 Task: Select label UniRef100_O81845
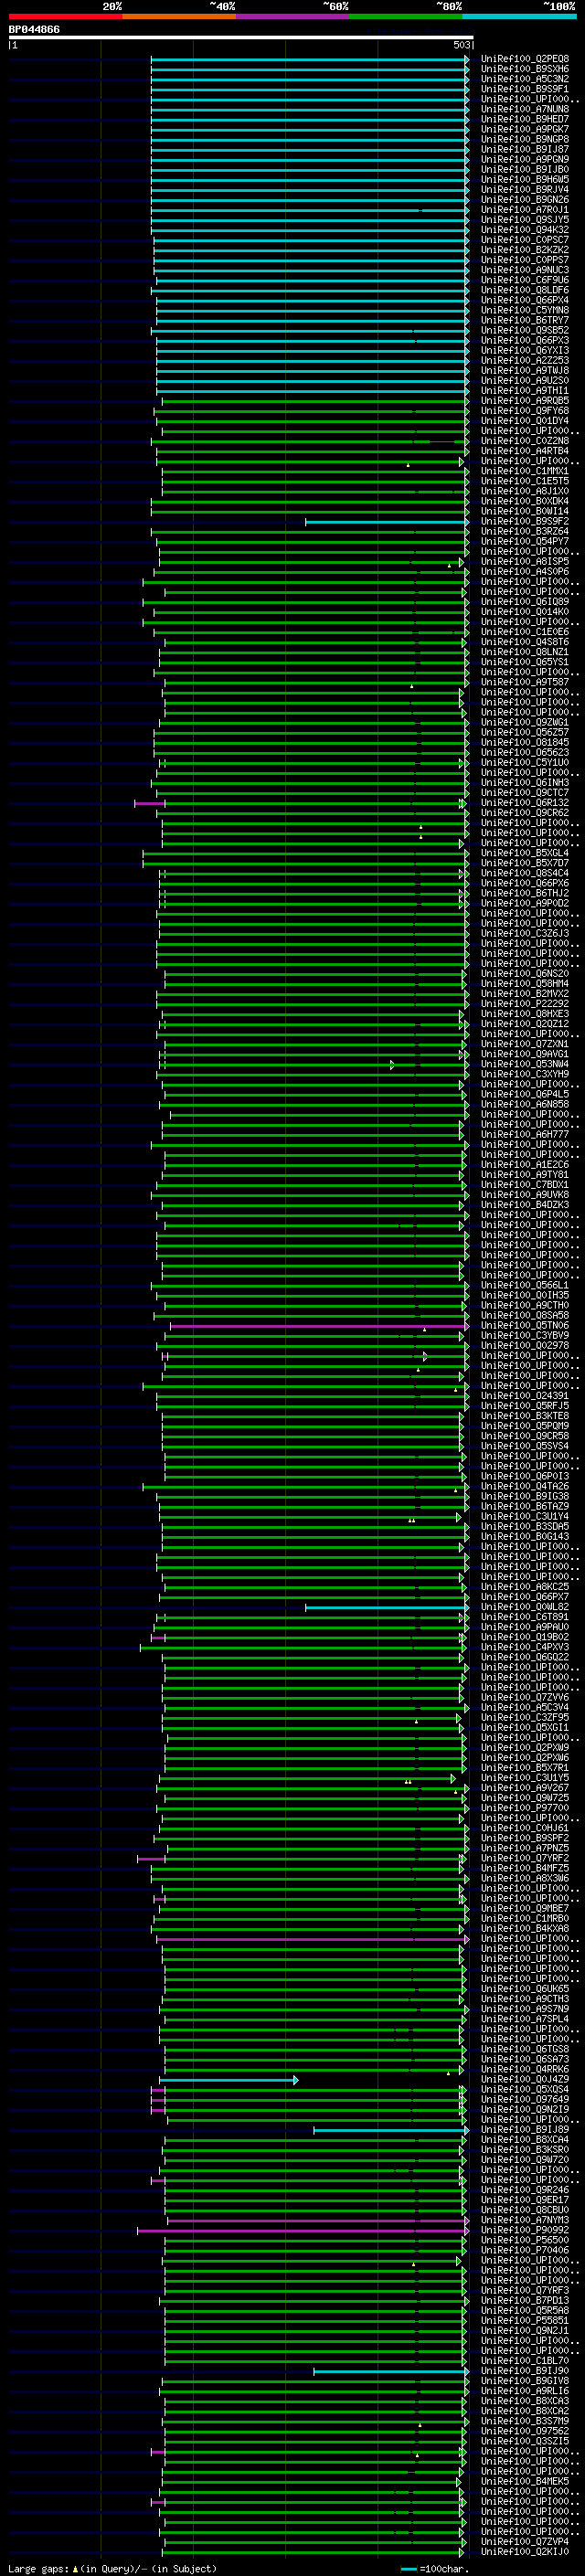click(525, 743)
